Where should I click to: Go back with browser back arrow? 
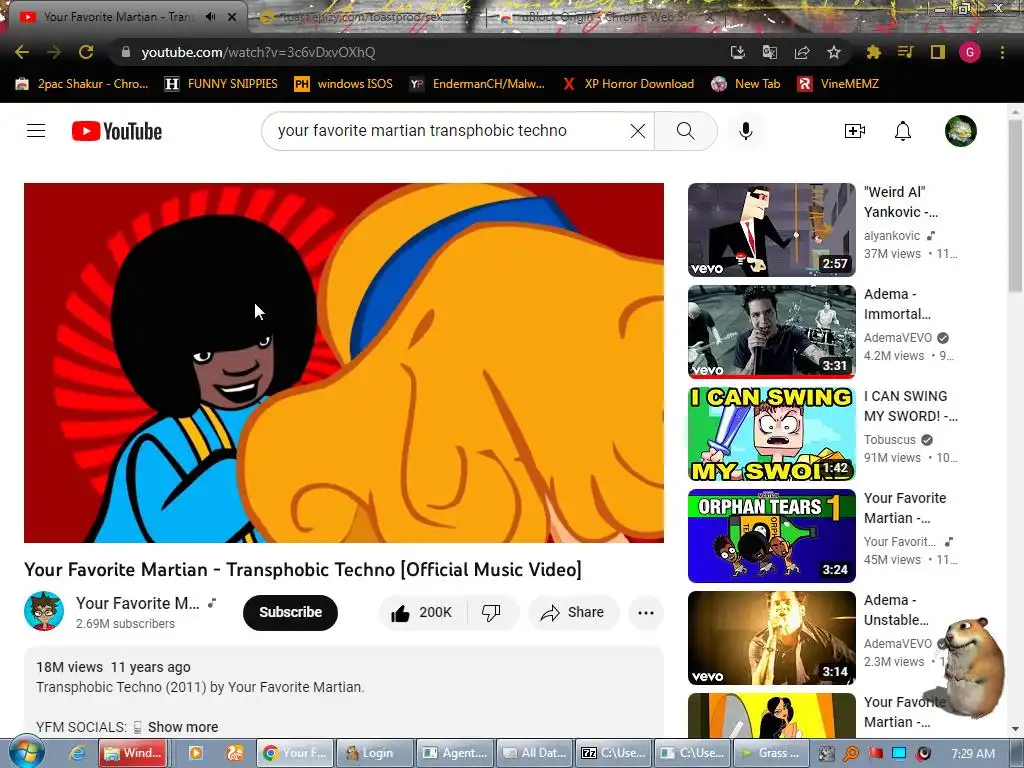click(x=22, y=52)
